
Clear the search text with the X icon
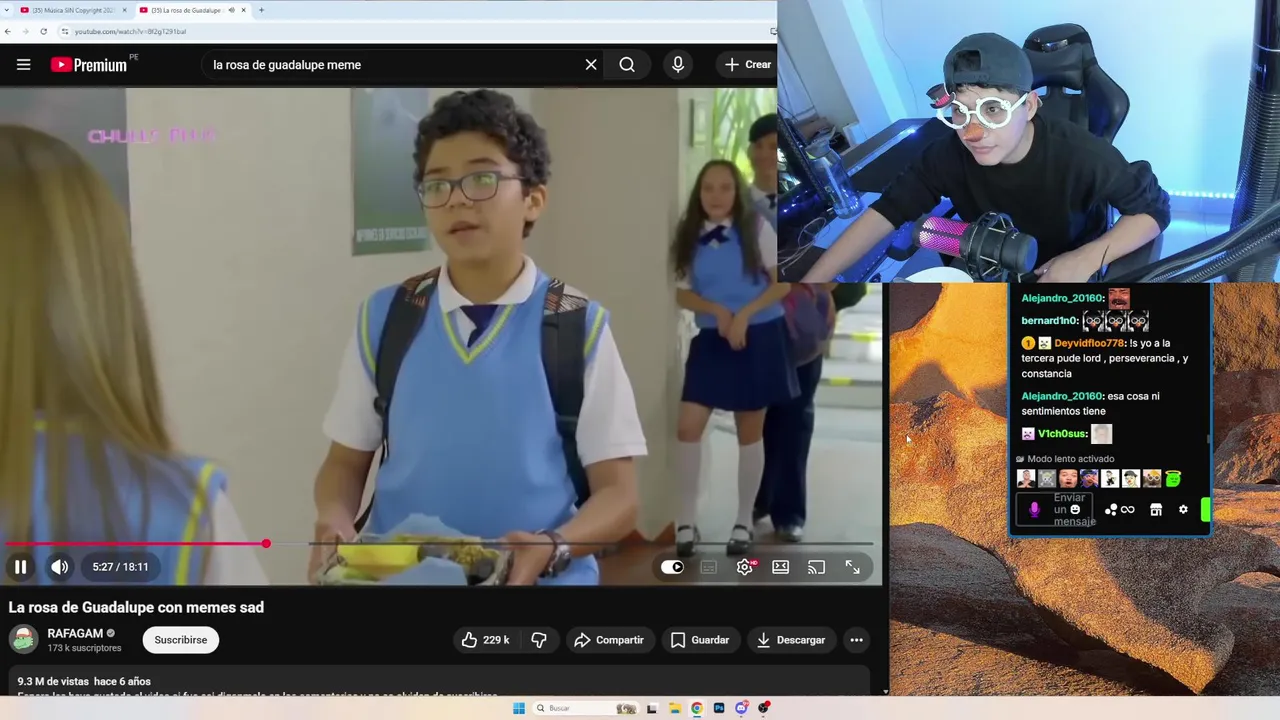pos(591,65)
